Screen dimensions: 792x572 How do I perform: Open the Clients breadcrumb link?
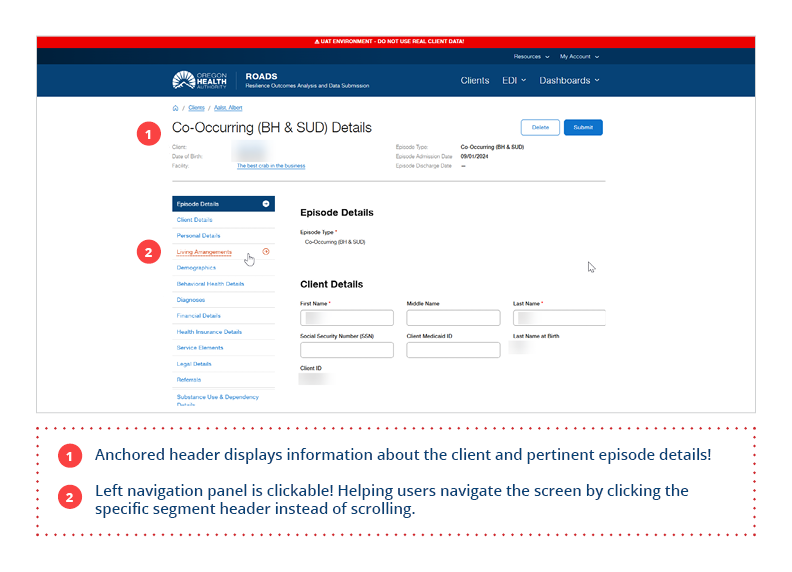click(x=196, y=108)
